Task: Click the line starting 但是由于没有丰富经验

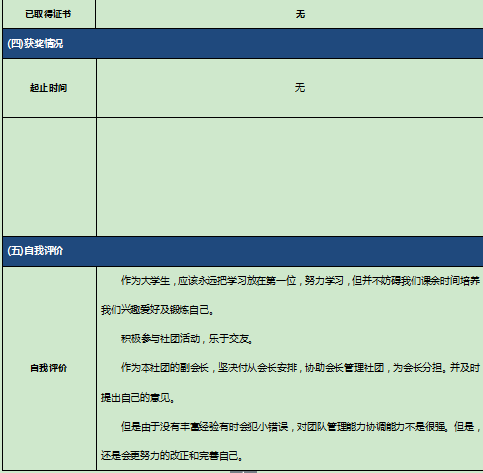Action: pos(300,426)
